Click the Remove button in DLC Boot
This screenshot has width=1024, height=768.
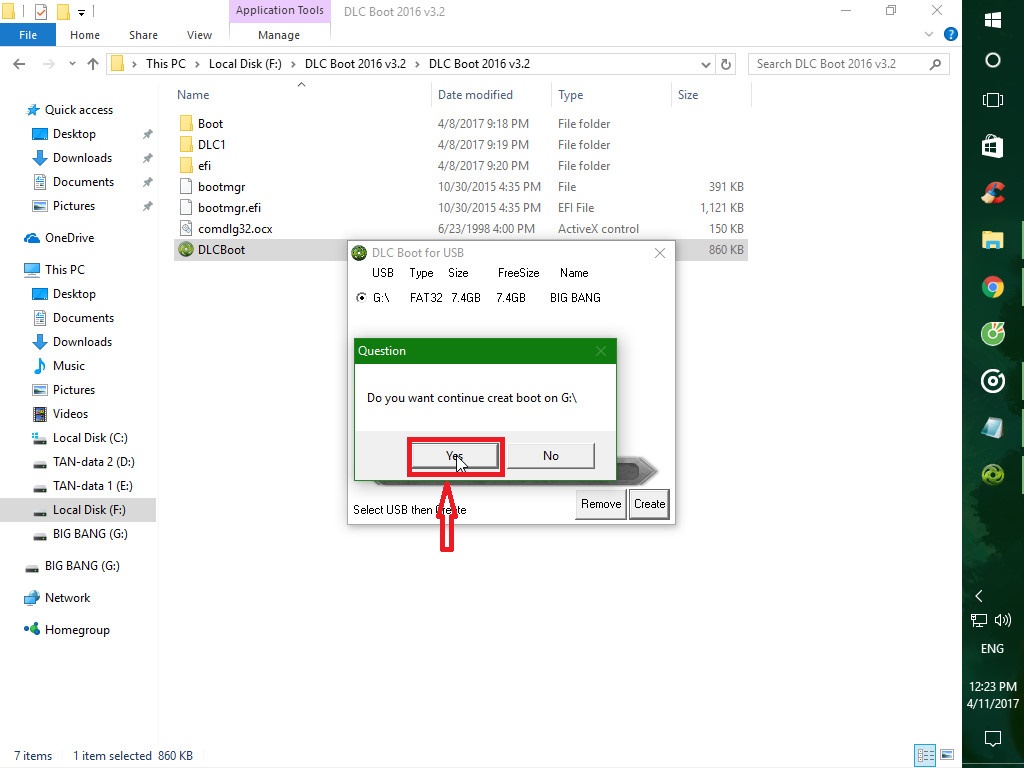(601, 504)
